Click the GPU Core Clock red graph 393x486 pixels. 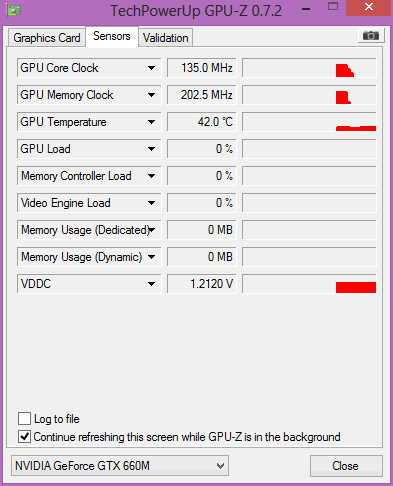(309, 68)
